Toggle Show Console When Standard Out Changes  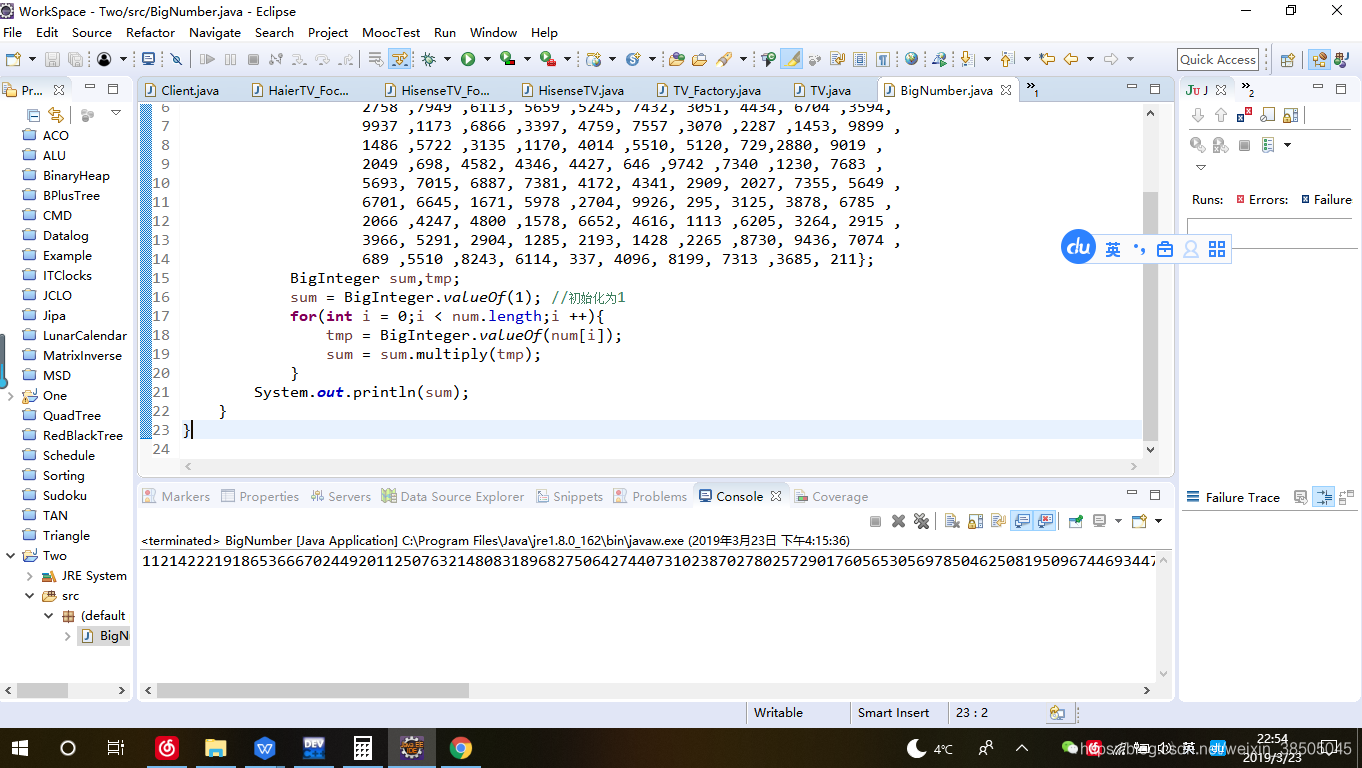[x=1022, y=521]
